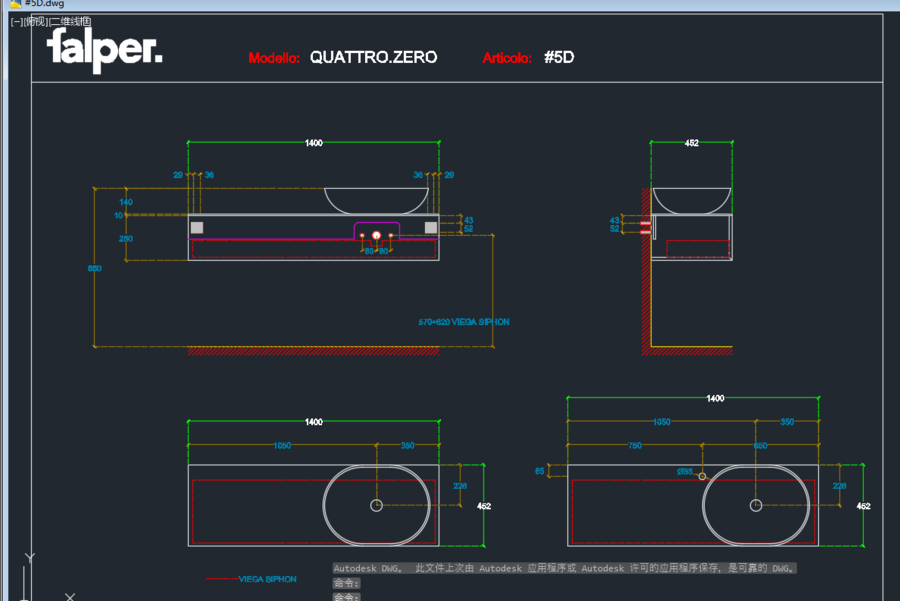The height and width of the screenshot is (601, 900).
Task: Select the red hatched floor under the front elevation
Action: tap(313, 351)
